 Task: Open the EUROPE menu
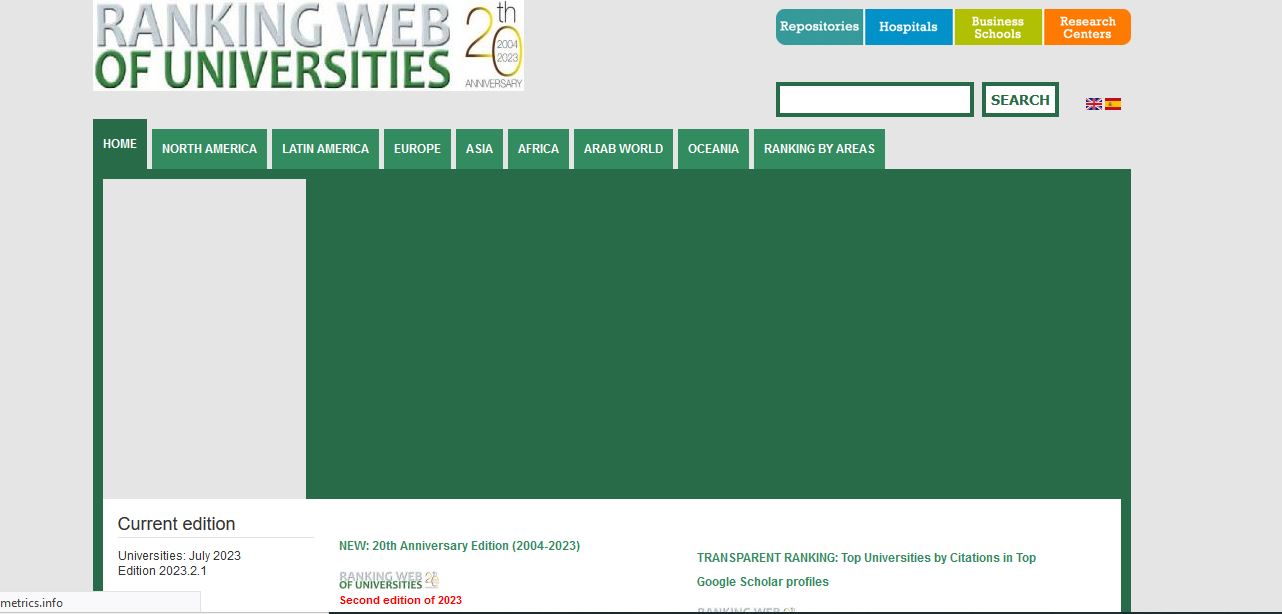417,149
